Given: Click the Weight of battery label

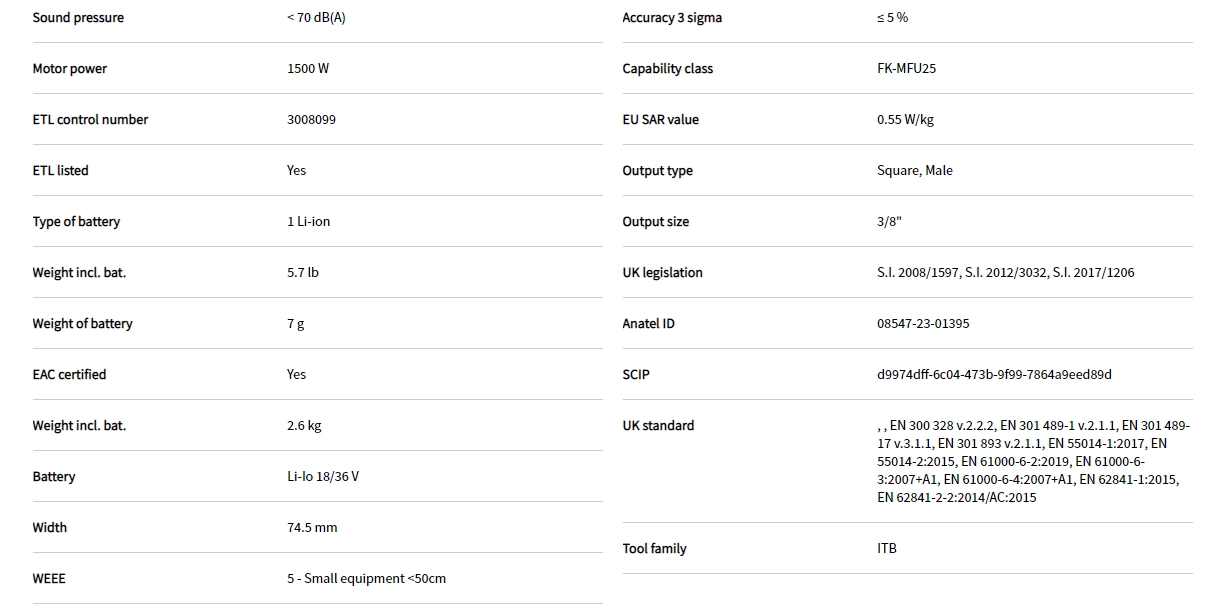Looking at the screenshot, I should [82, 324].
